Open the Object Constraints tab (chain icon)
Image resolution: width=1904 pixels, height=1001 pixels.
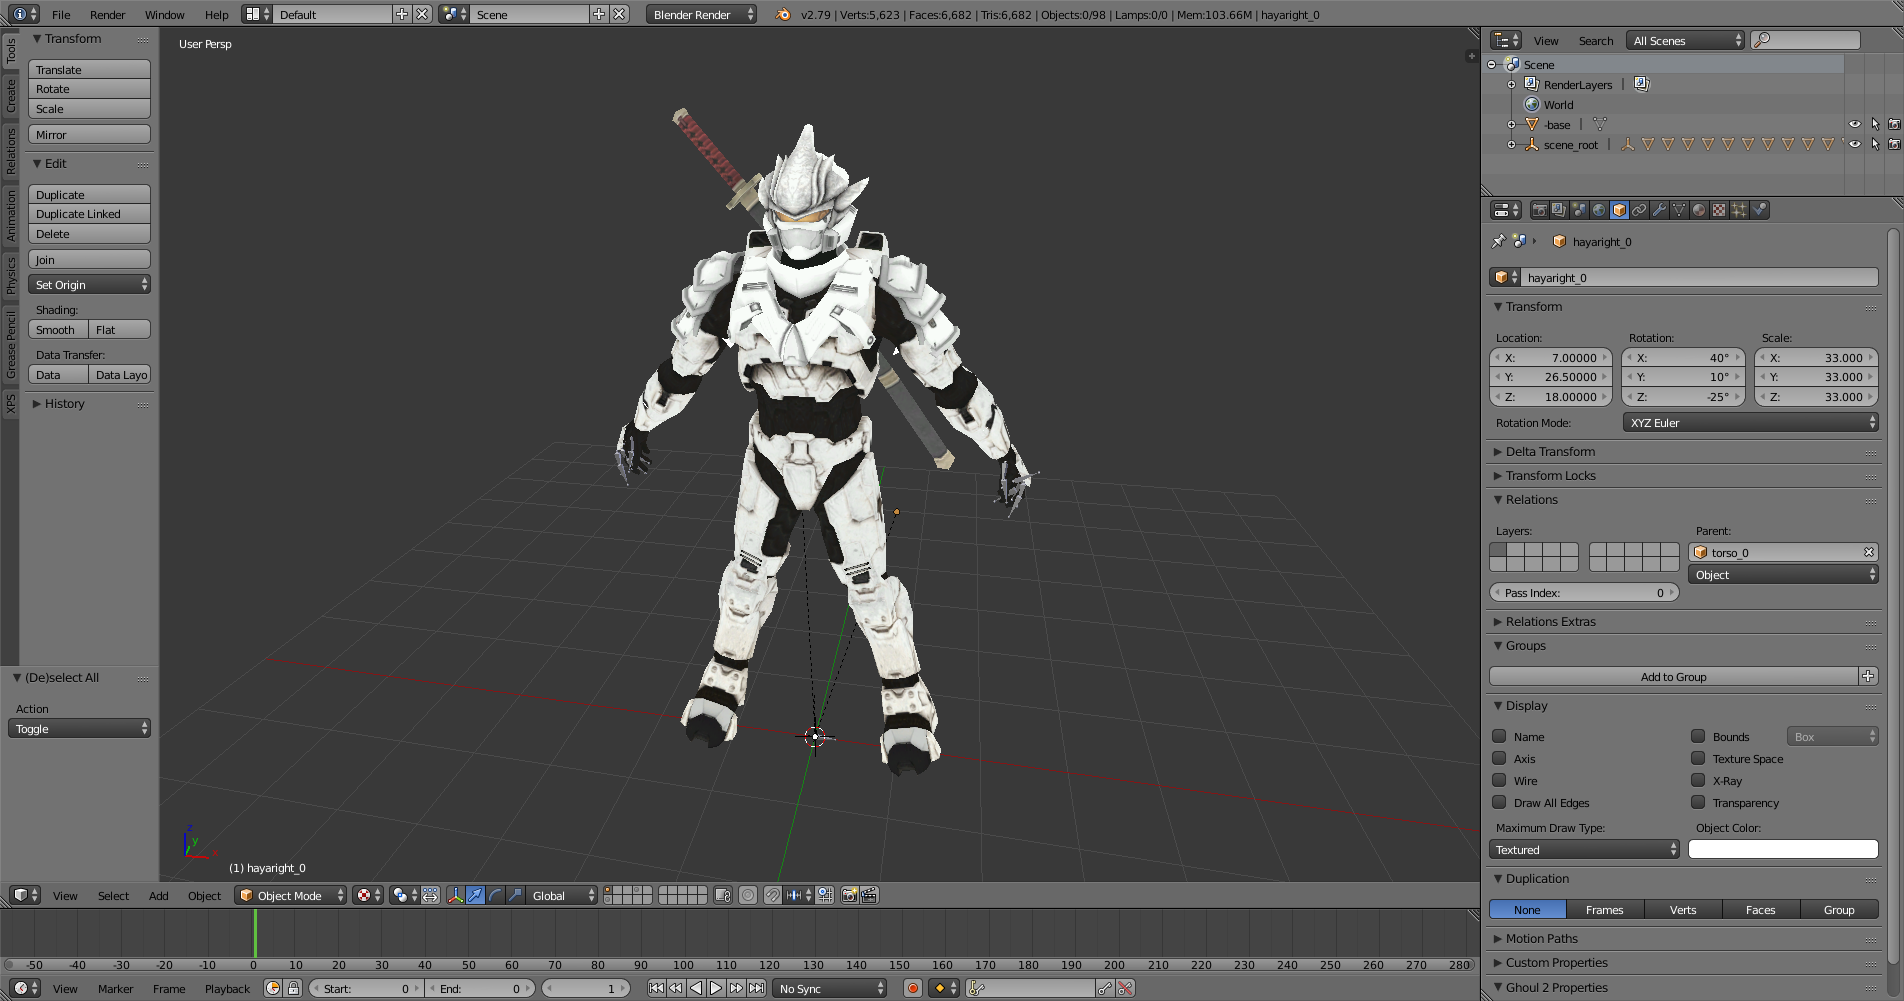[x=1639, y=210]
